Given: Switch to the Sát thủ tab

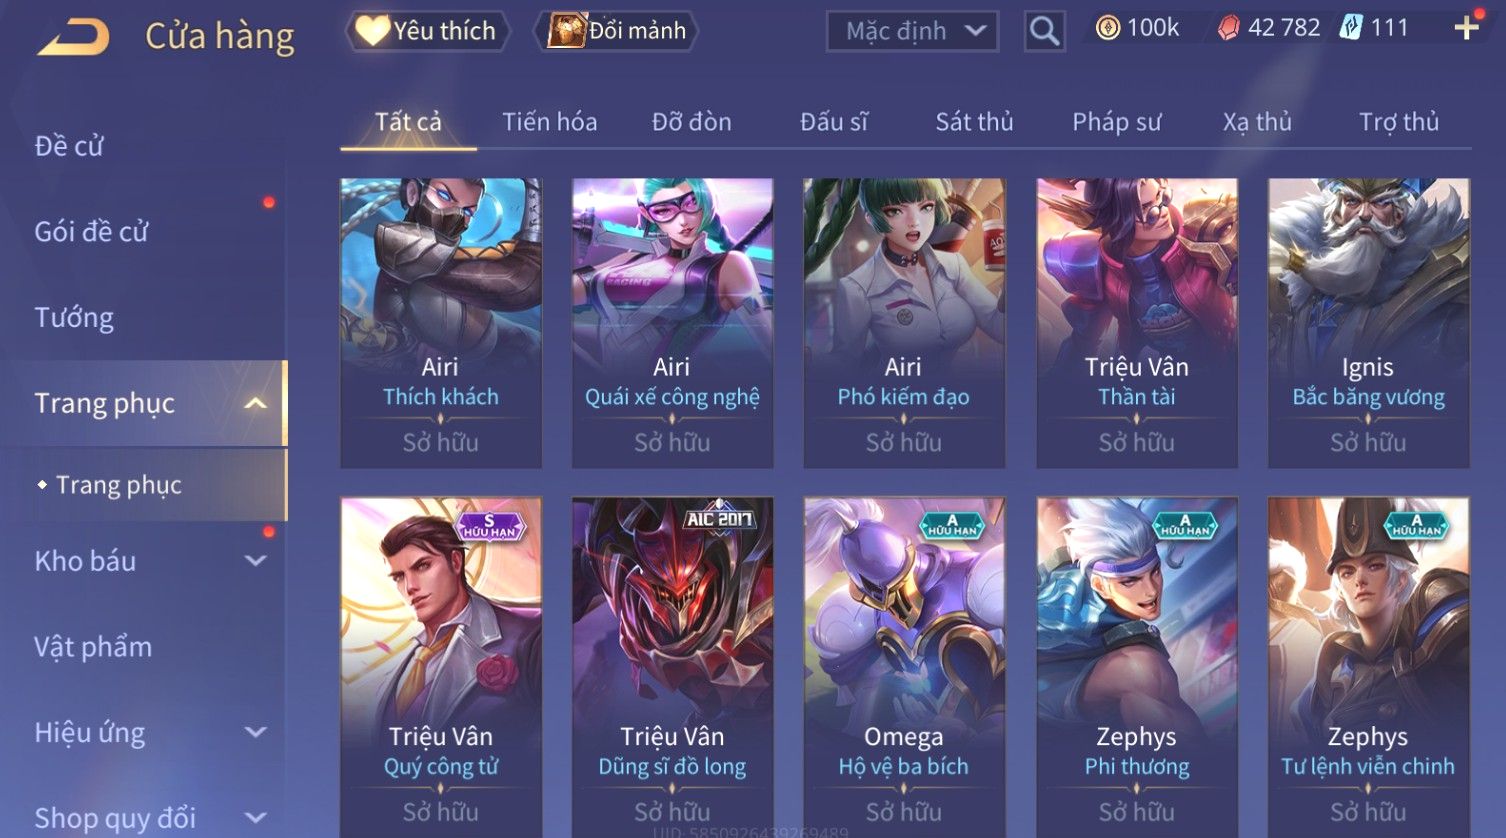Looking at the screenshot, I should 974,122.
